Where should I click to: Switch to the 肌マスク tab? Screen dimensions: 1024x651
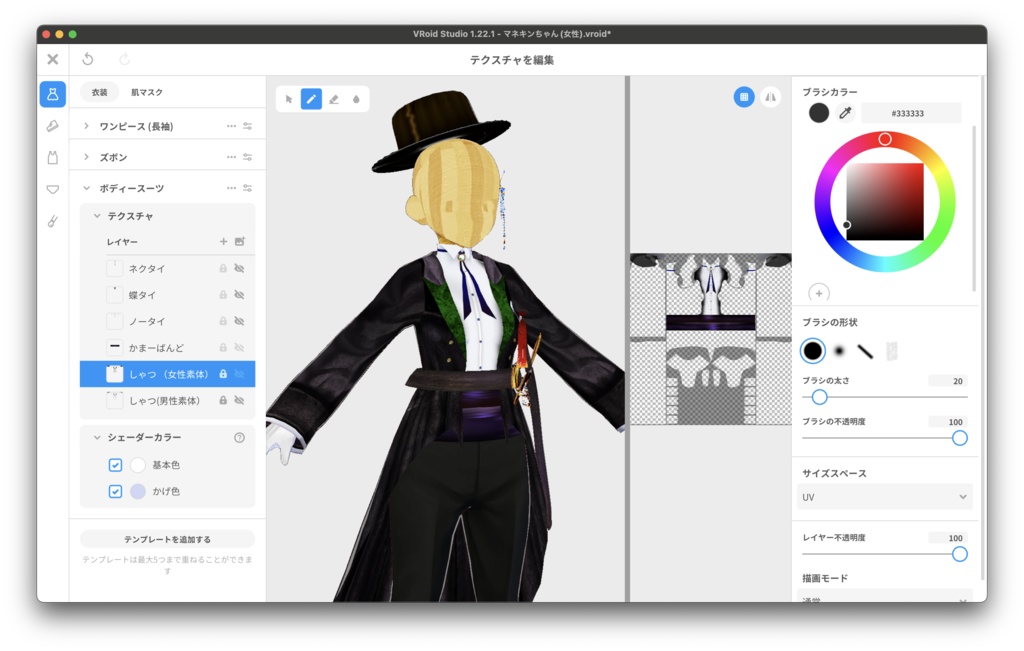pos(147,92)
